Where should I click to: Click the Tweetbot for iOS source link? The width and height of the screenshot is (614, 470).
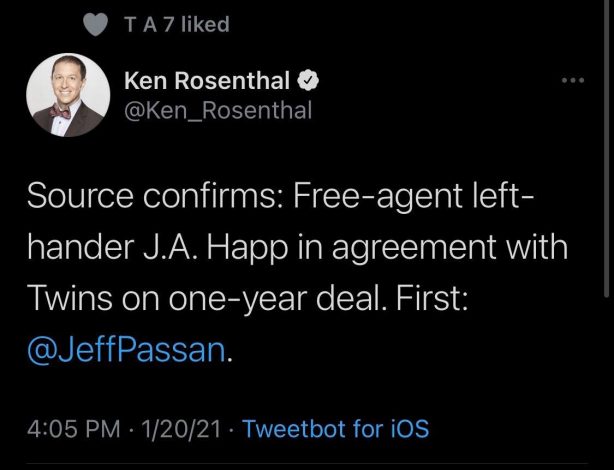pyautogui.click(x=336, y=430)
